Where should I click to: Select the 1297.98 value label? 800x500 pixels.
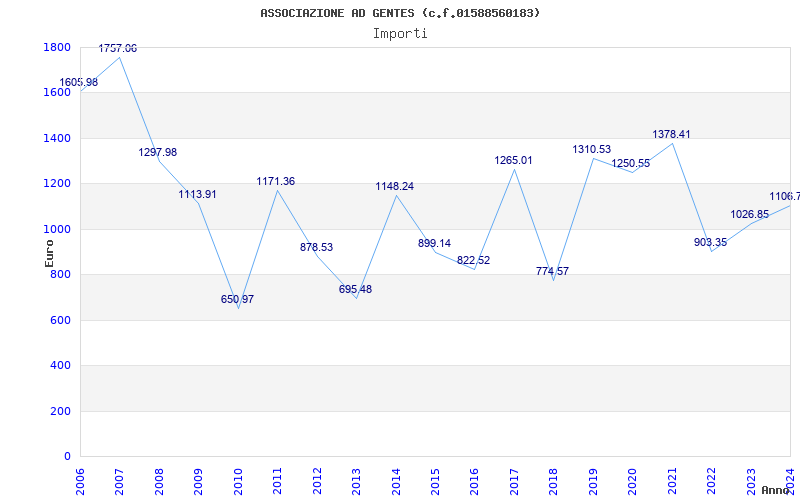[x=158, y=152]
